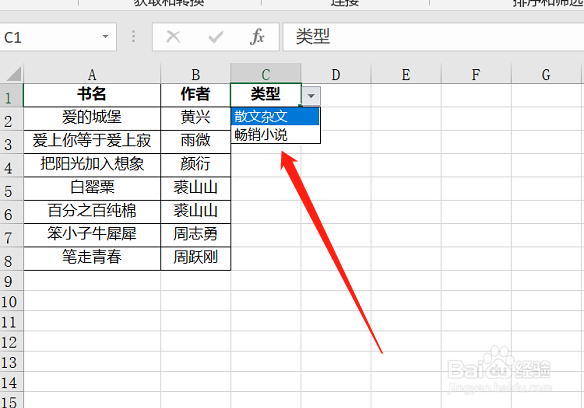Select row 4 header
The height and width of the screenshot is (408, 584).
12,165
